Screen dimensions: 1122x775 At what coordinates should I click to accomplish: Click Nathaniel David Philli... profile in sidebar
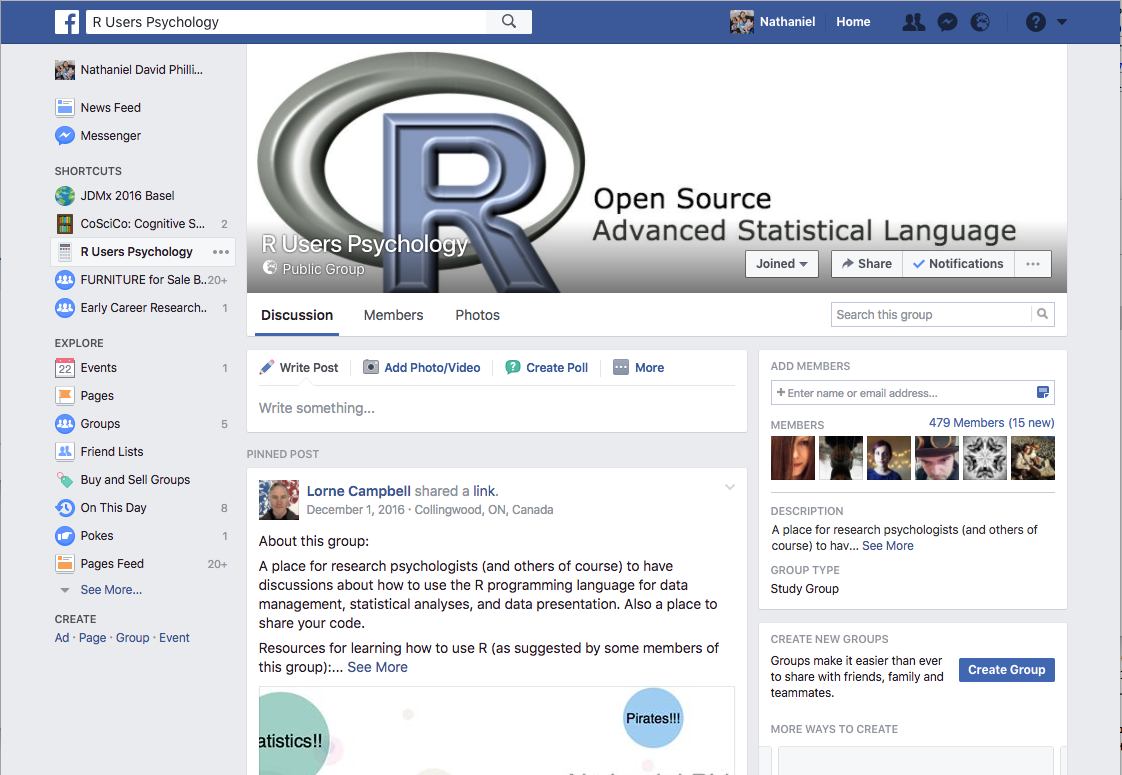[129, 69]
